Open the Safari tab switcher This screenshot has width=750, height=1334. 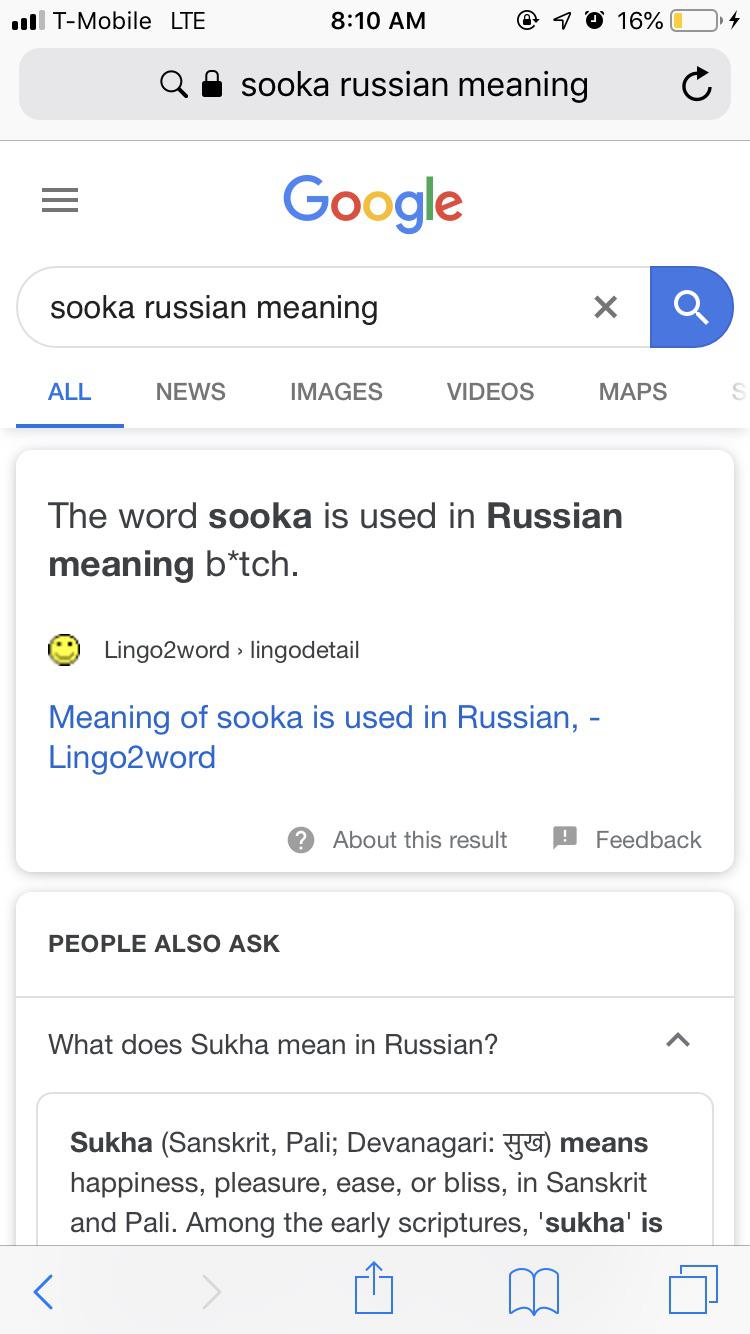coord(694,1290)
